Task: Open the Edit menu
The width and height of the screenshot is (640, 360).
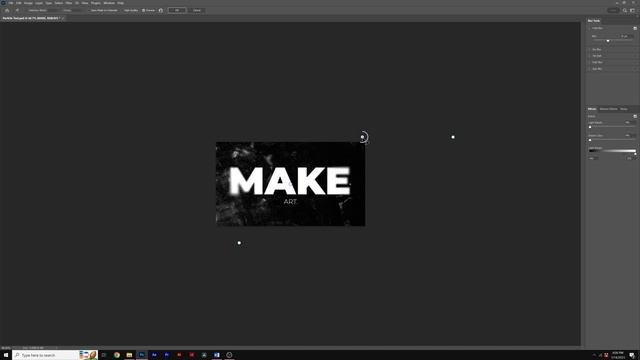Action: coord(18,3)
